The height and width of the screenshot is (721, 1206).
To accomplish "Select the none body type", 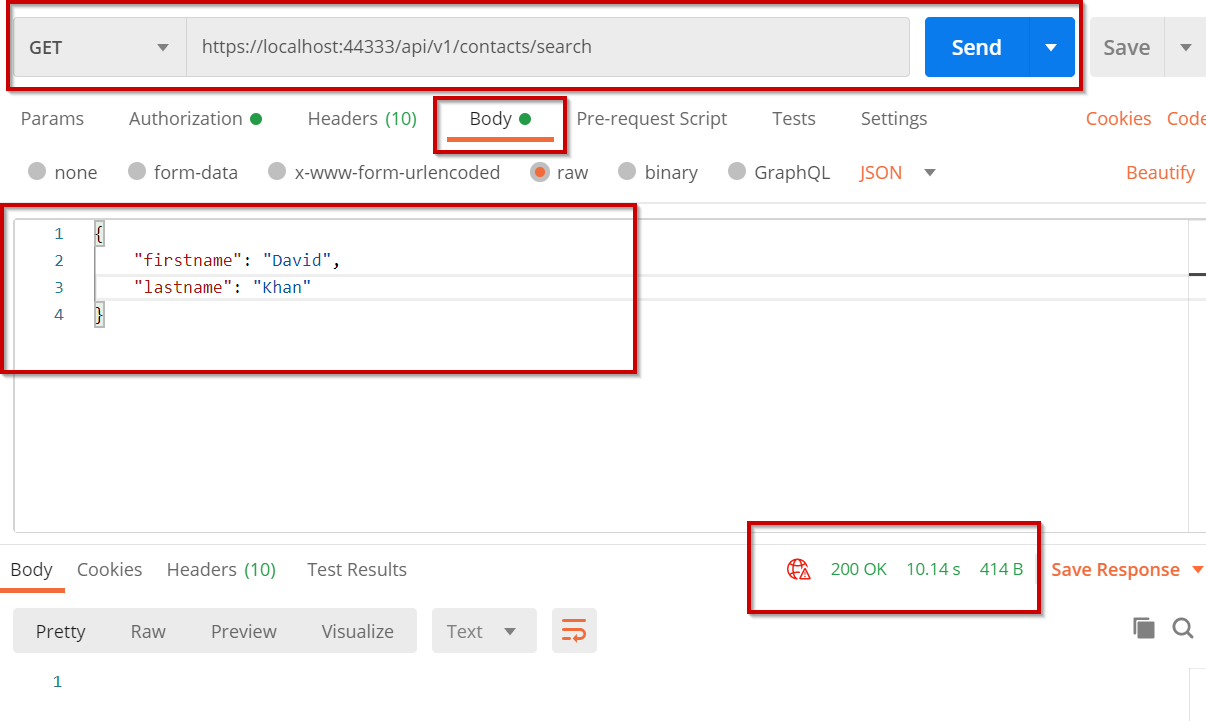I will (x=63, y=172).
